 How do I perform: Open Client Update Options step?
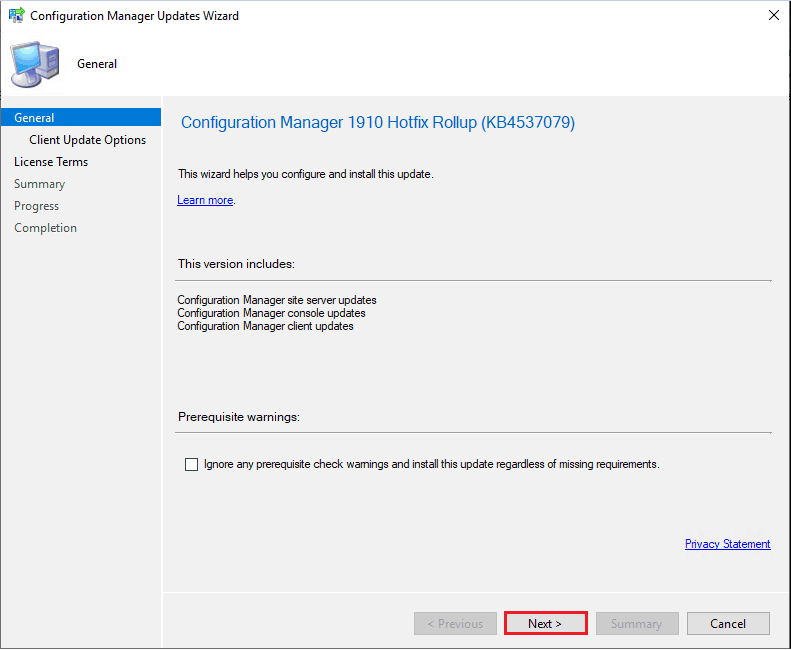pyautogui.click(x=87, y=140)
